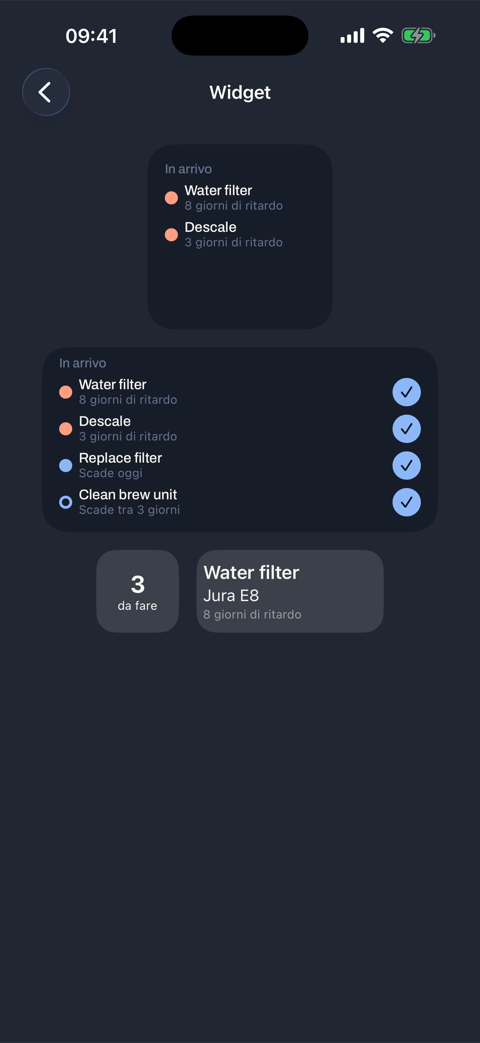Viewport: 480px width, 1043px height.
Task: Tap orange dot beside Water filter in medium widget
Action: [66, 392]
